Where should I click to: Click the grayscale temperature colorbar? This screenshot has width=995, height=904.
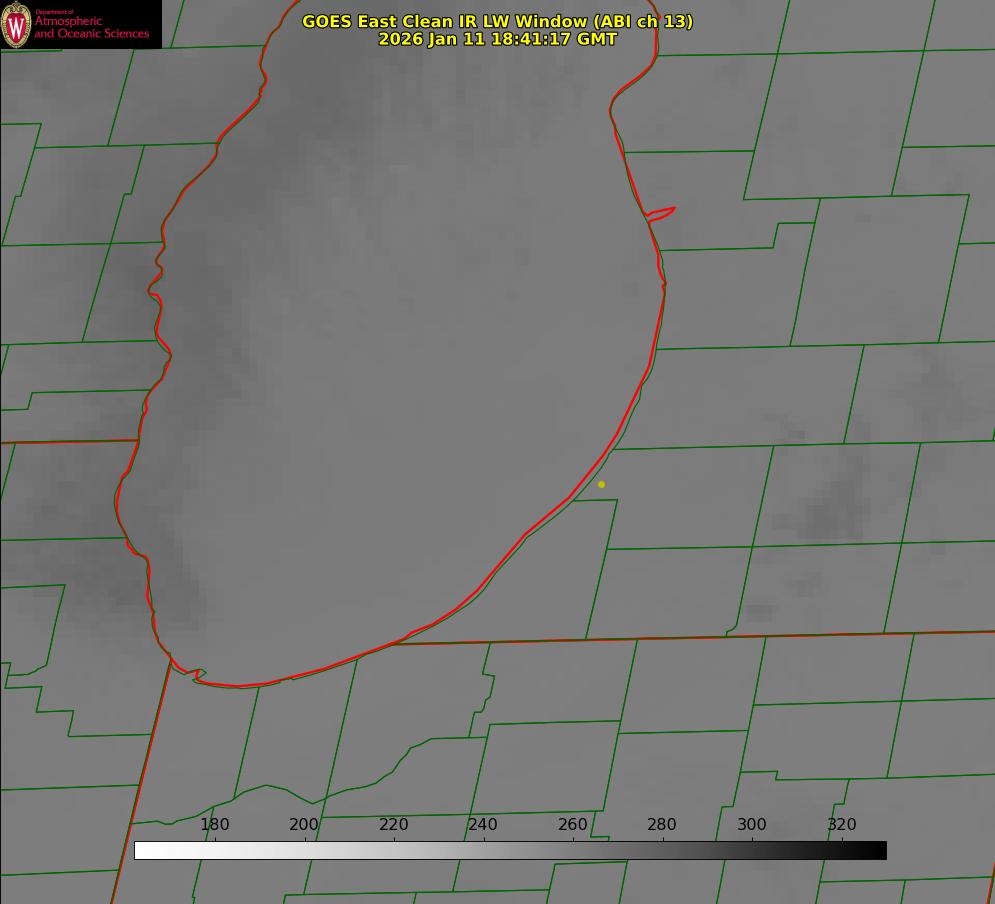point(510,851)
